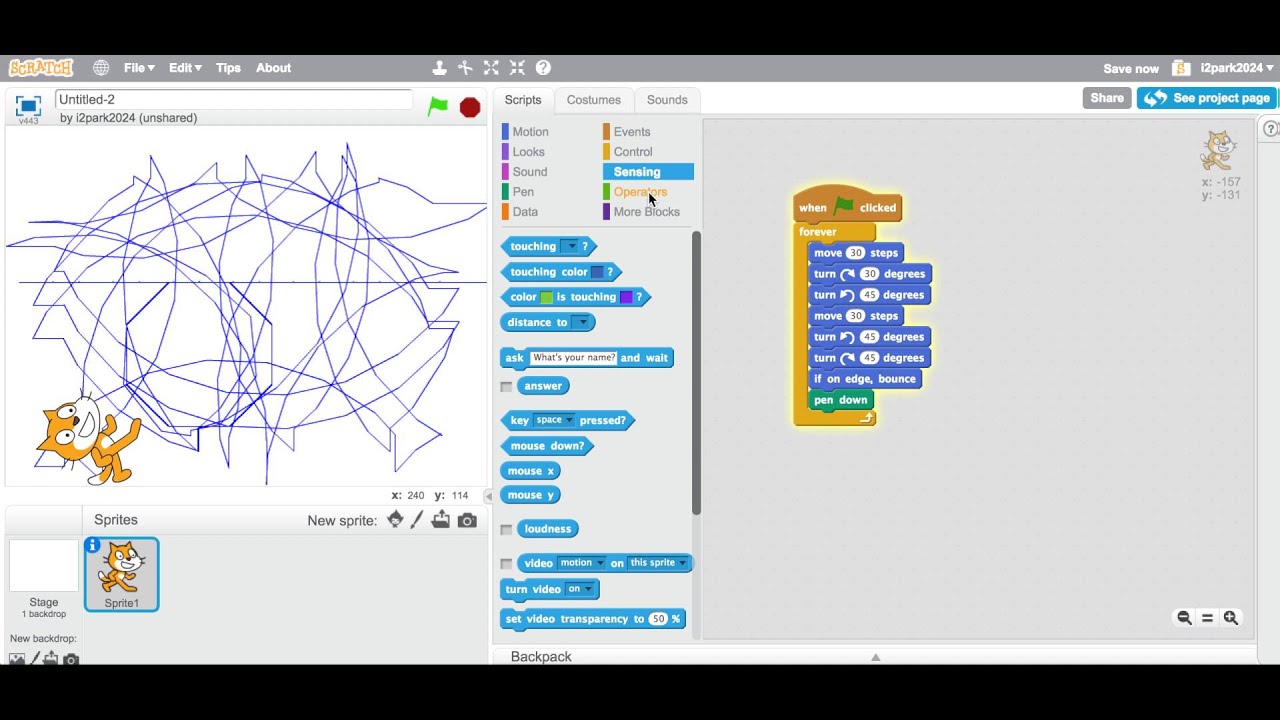
Task: Choose new sprite from library
Action: pos(395,520)
